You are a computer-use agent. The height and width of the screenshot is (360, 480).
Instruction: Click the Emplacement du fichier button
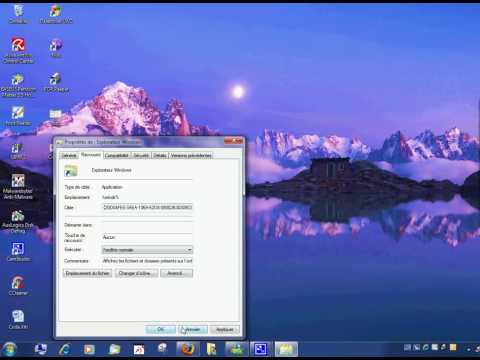(87, 273)
